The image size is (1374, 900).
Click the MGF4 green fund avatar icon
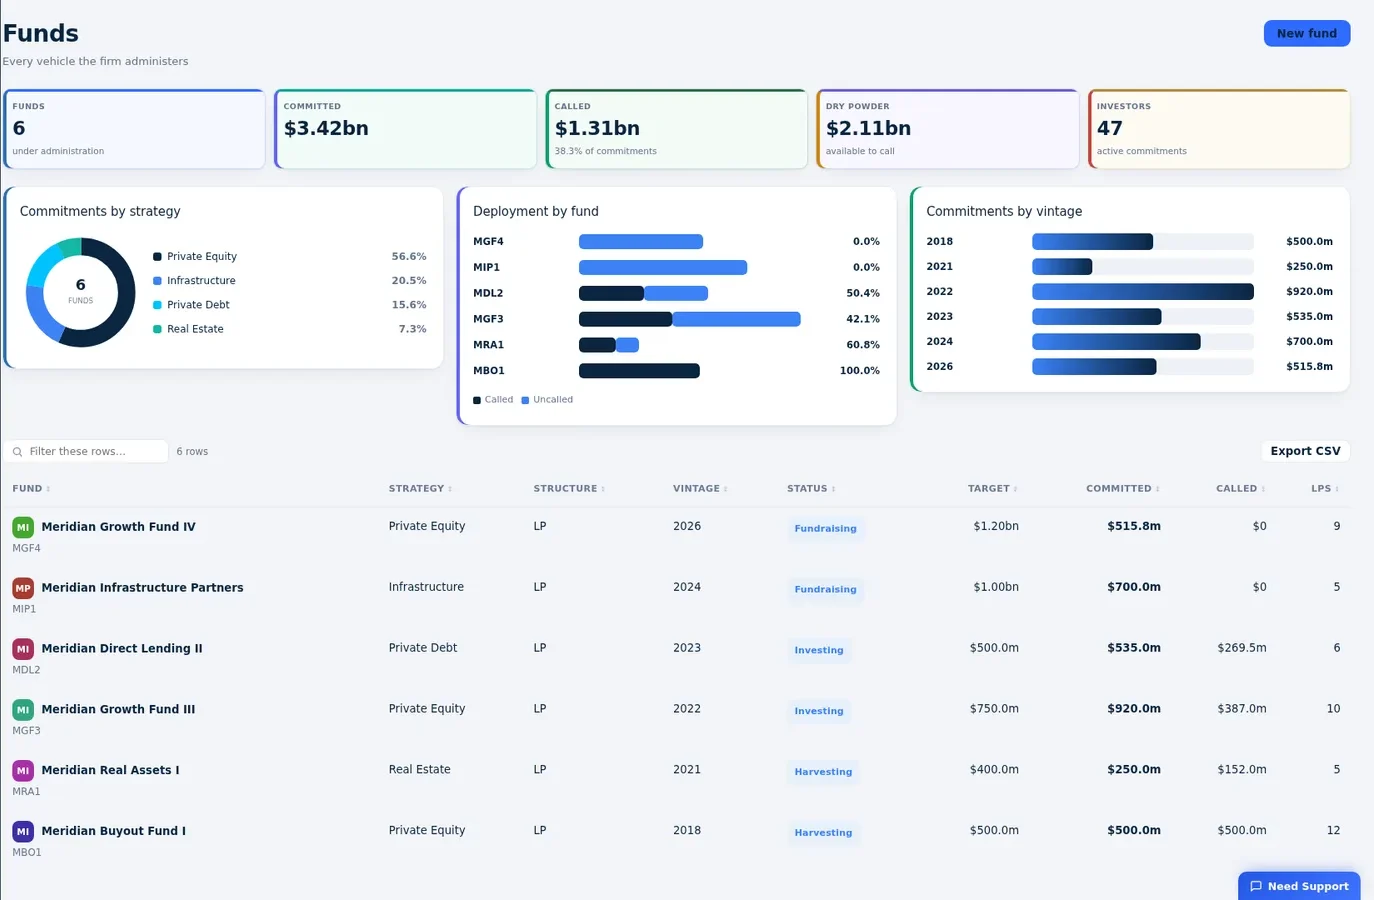click(x=23, y=527)
